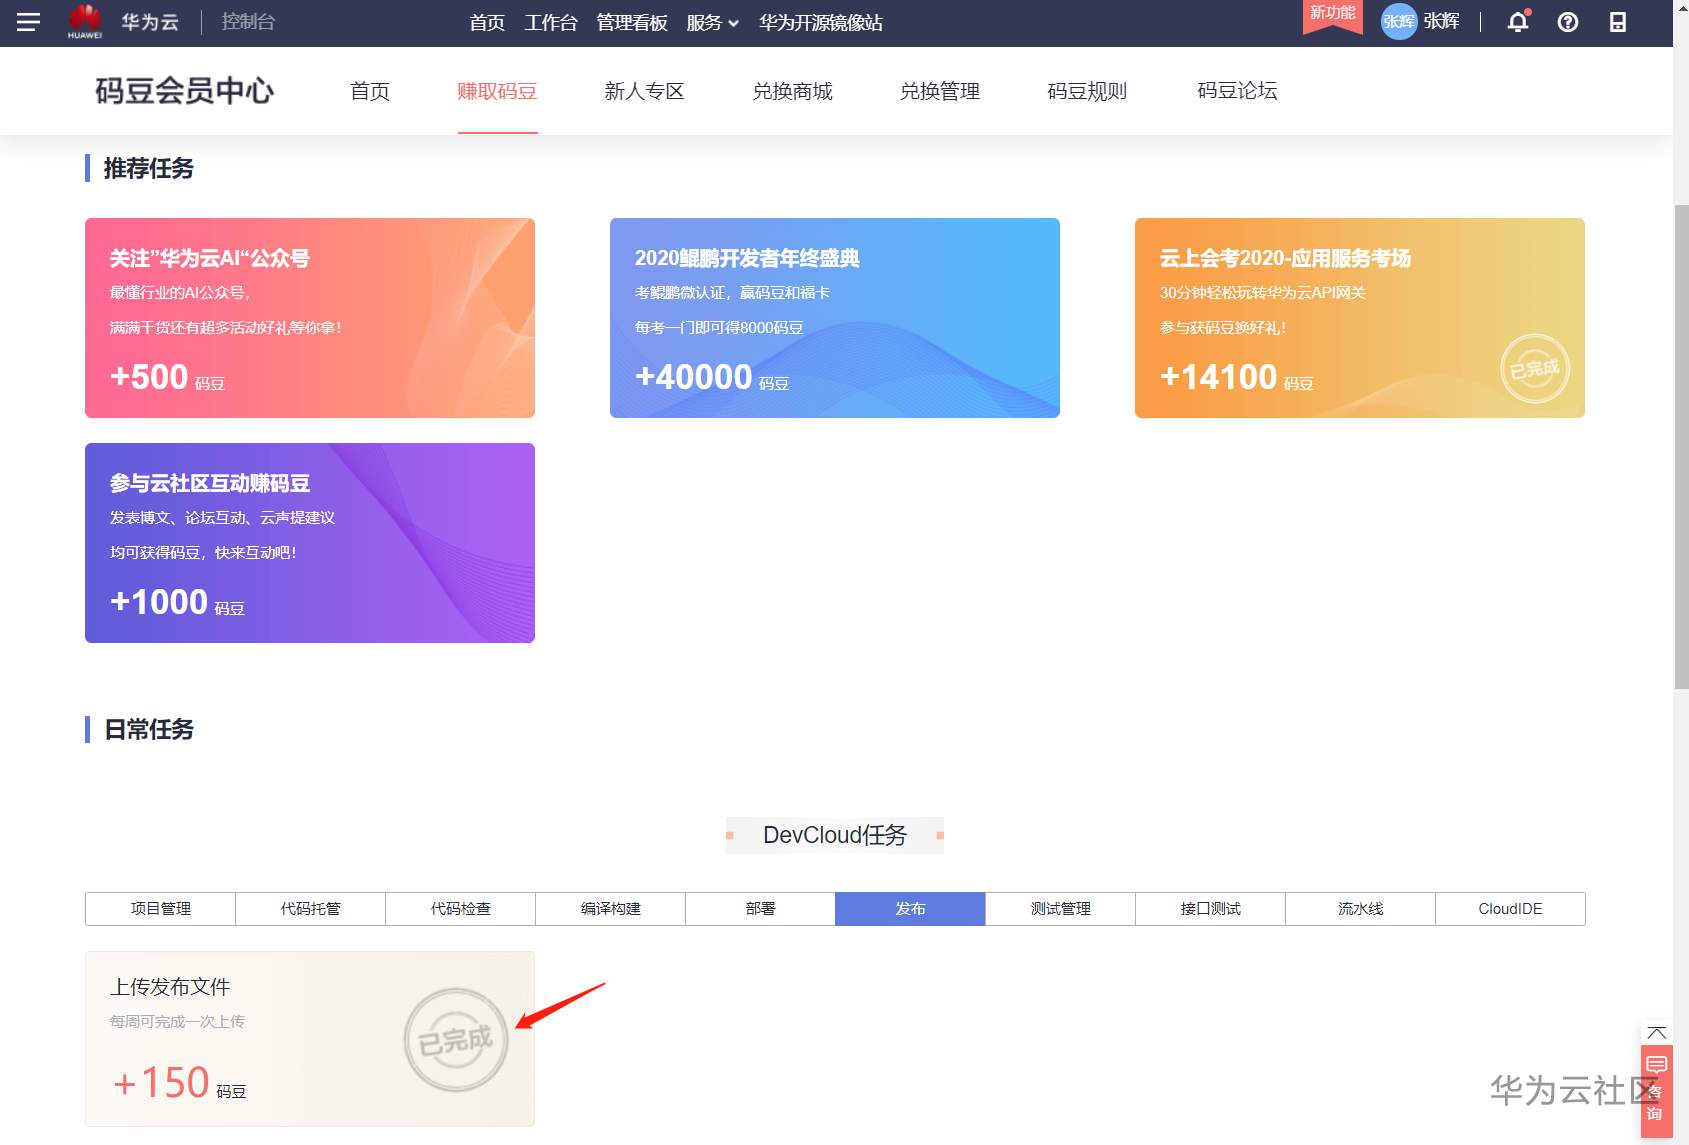
Task: Open 参与云社区互动赚码豆 task card
Action: pyautogui.click(x=310, y=543)
